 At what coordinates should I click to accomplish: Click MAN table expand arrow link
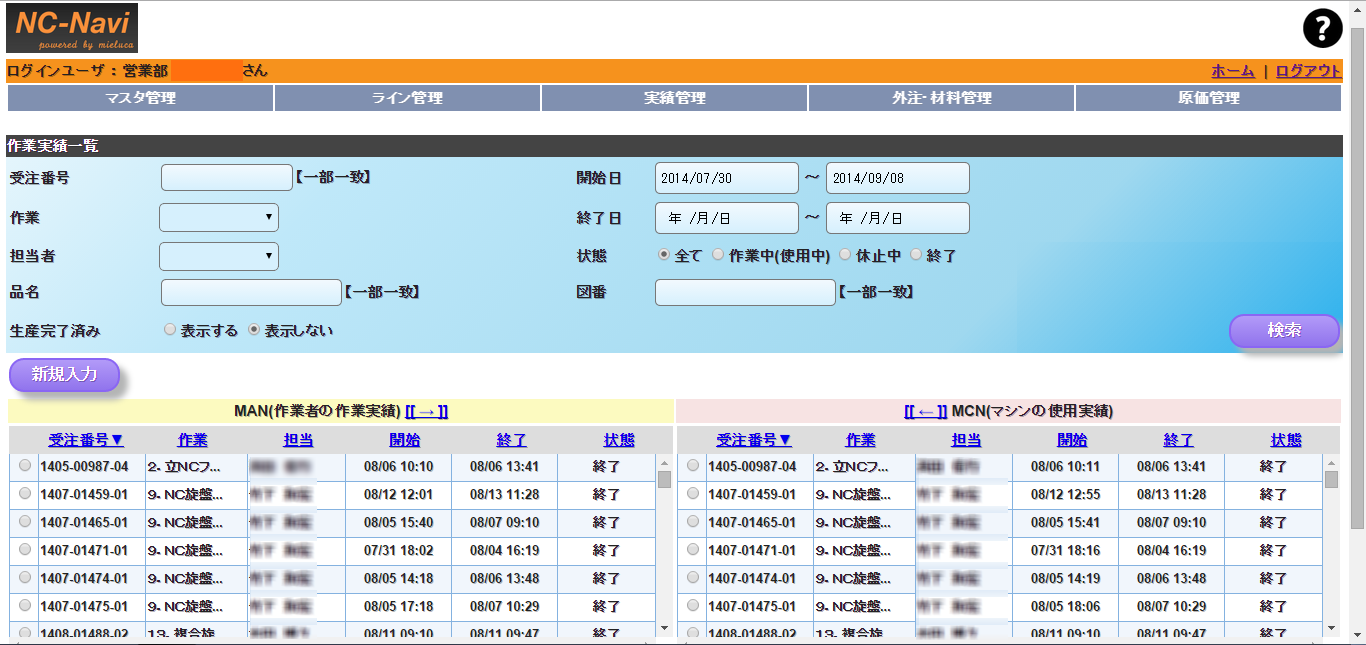(426, 411)
